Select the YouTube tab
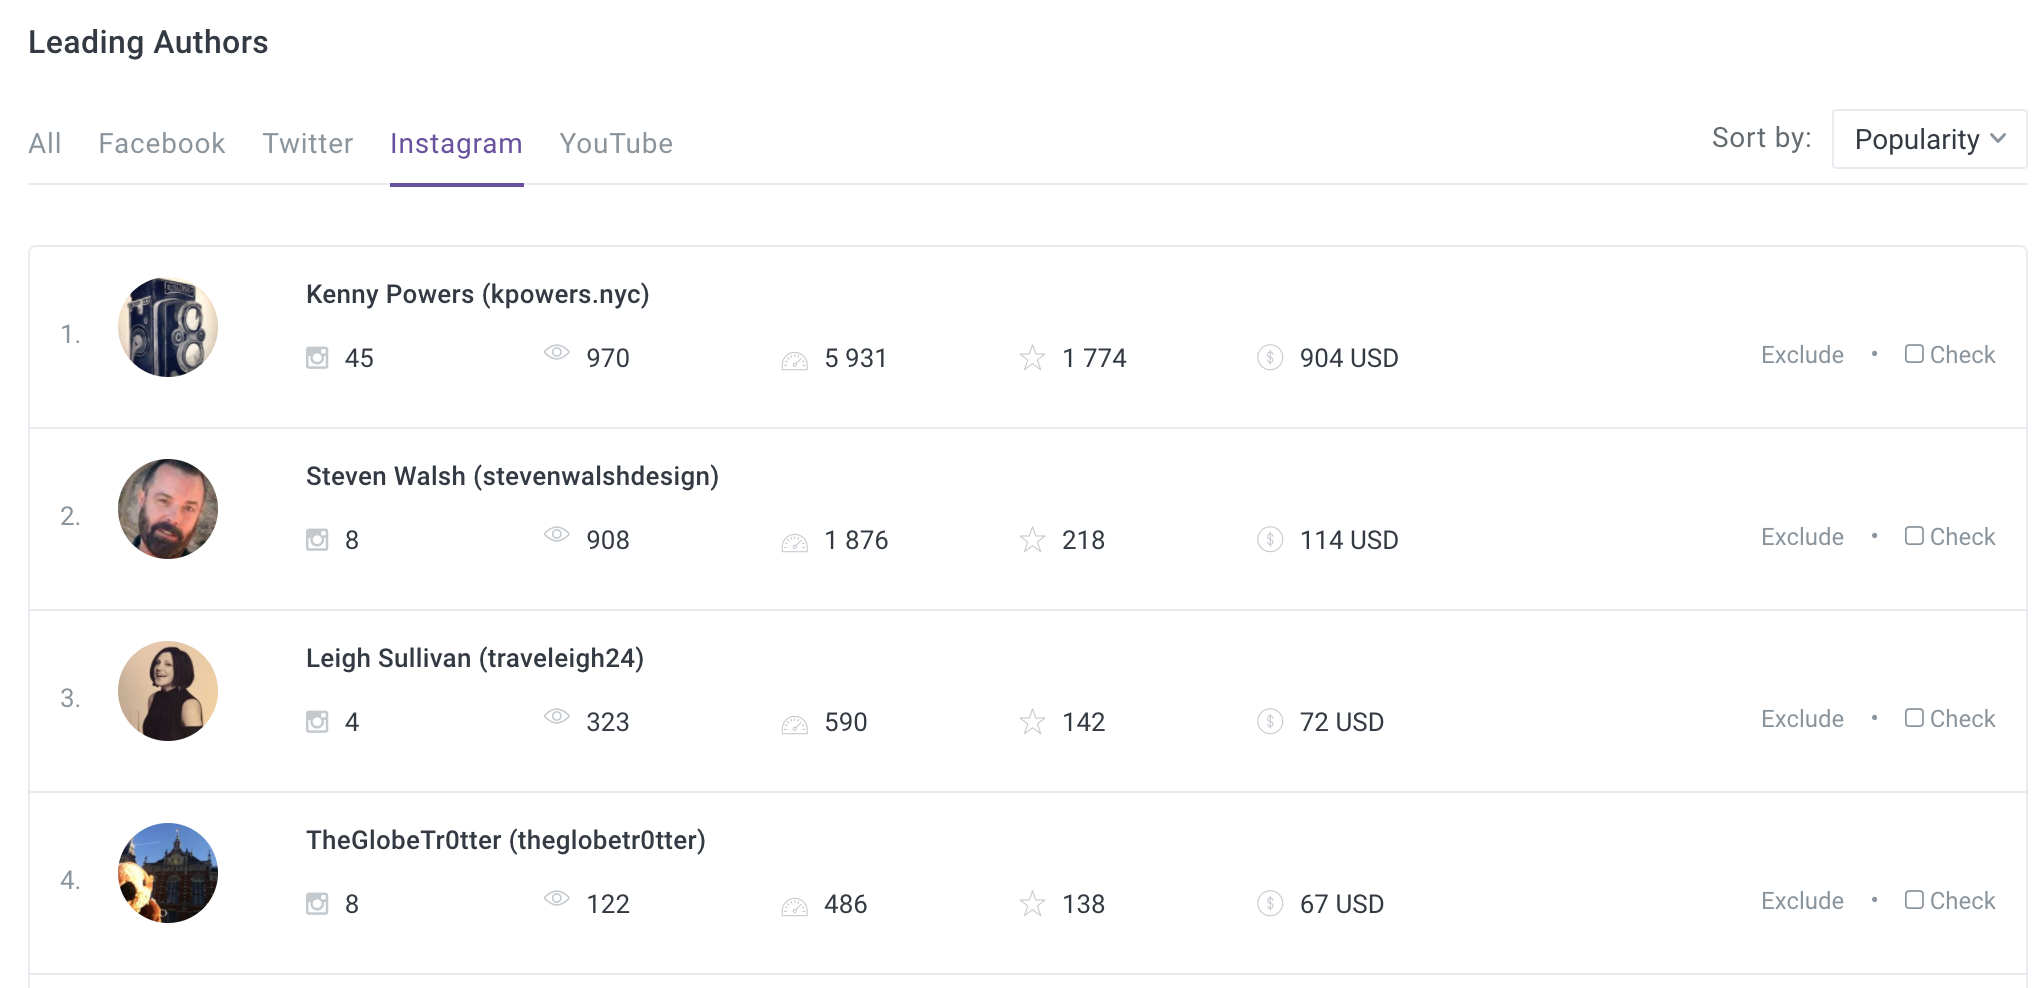The image size is (2044, 988). pos(616,143)
